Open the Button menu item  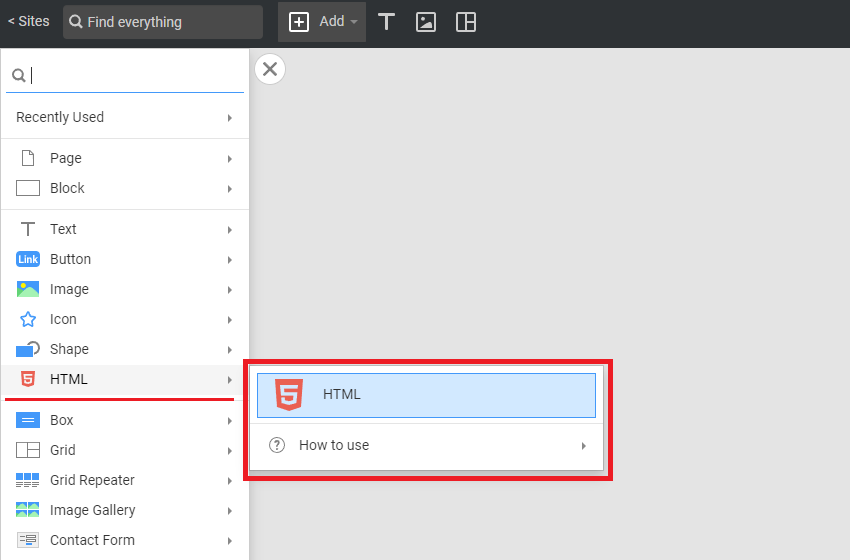125,259
